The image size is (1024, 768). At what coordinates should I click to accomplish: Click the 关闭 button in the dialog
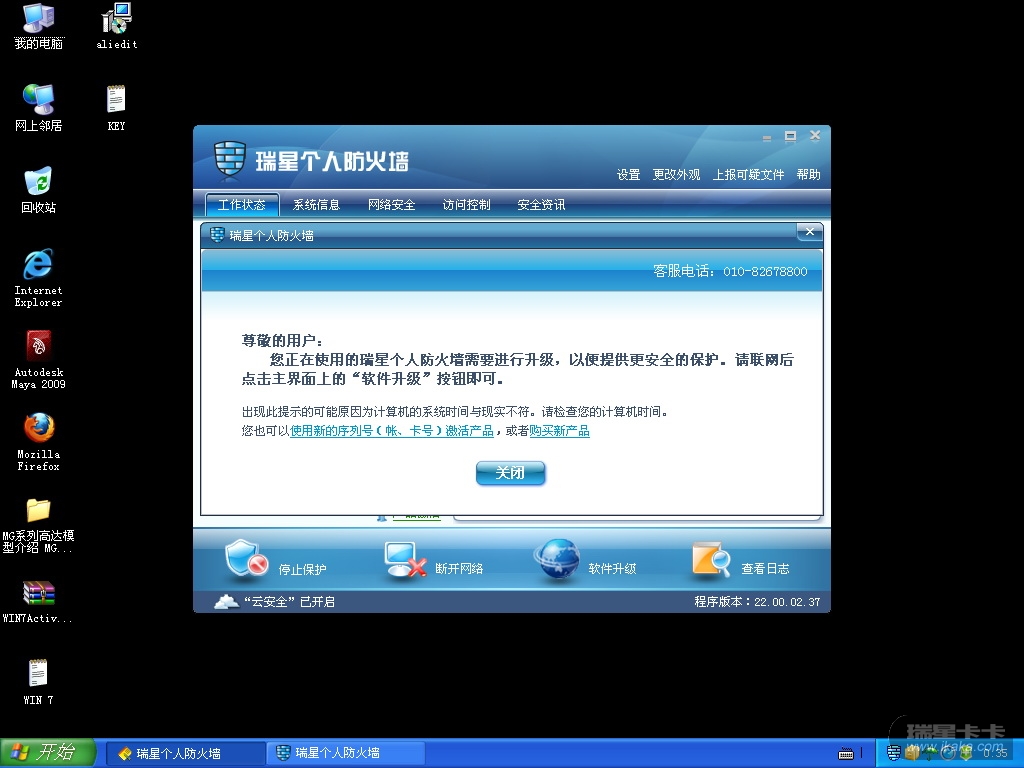point(510,473)
